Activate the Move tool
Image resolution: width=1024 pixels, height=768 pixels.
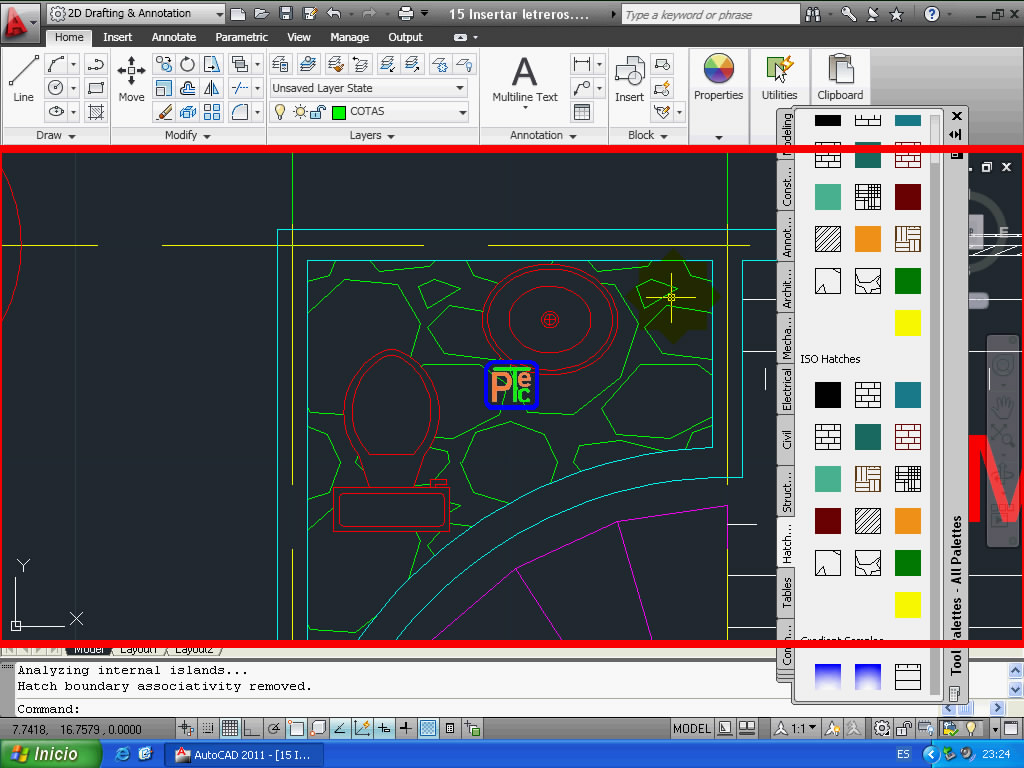131,78
